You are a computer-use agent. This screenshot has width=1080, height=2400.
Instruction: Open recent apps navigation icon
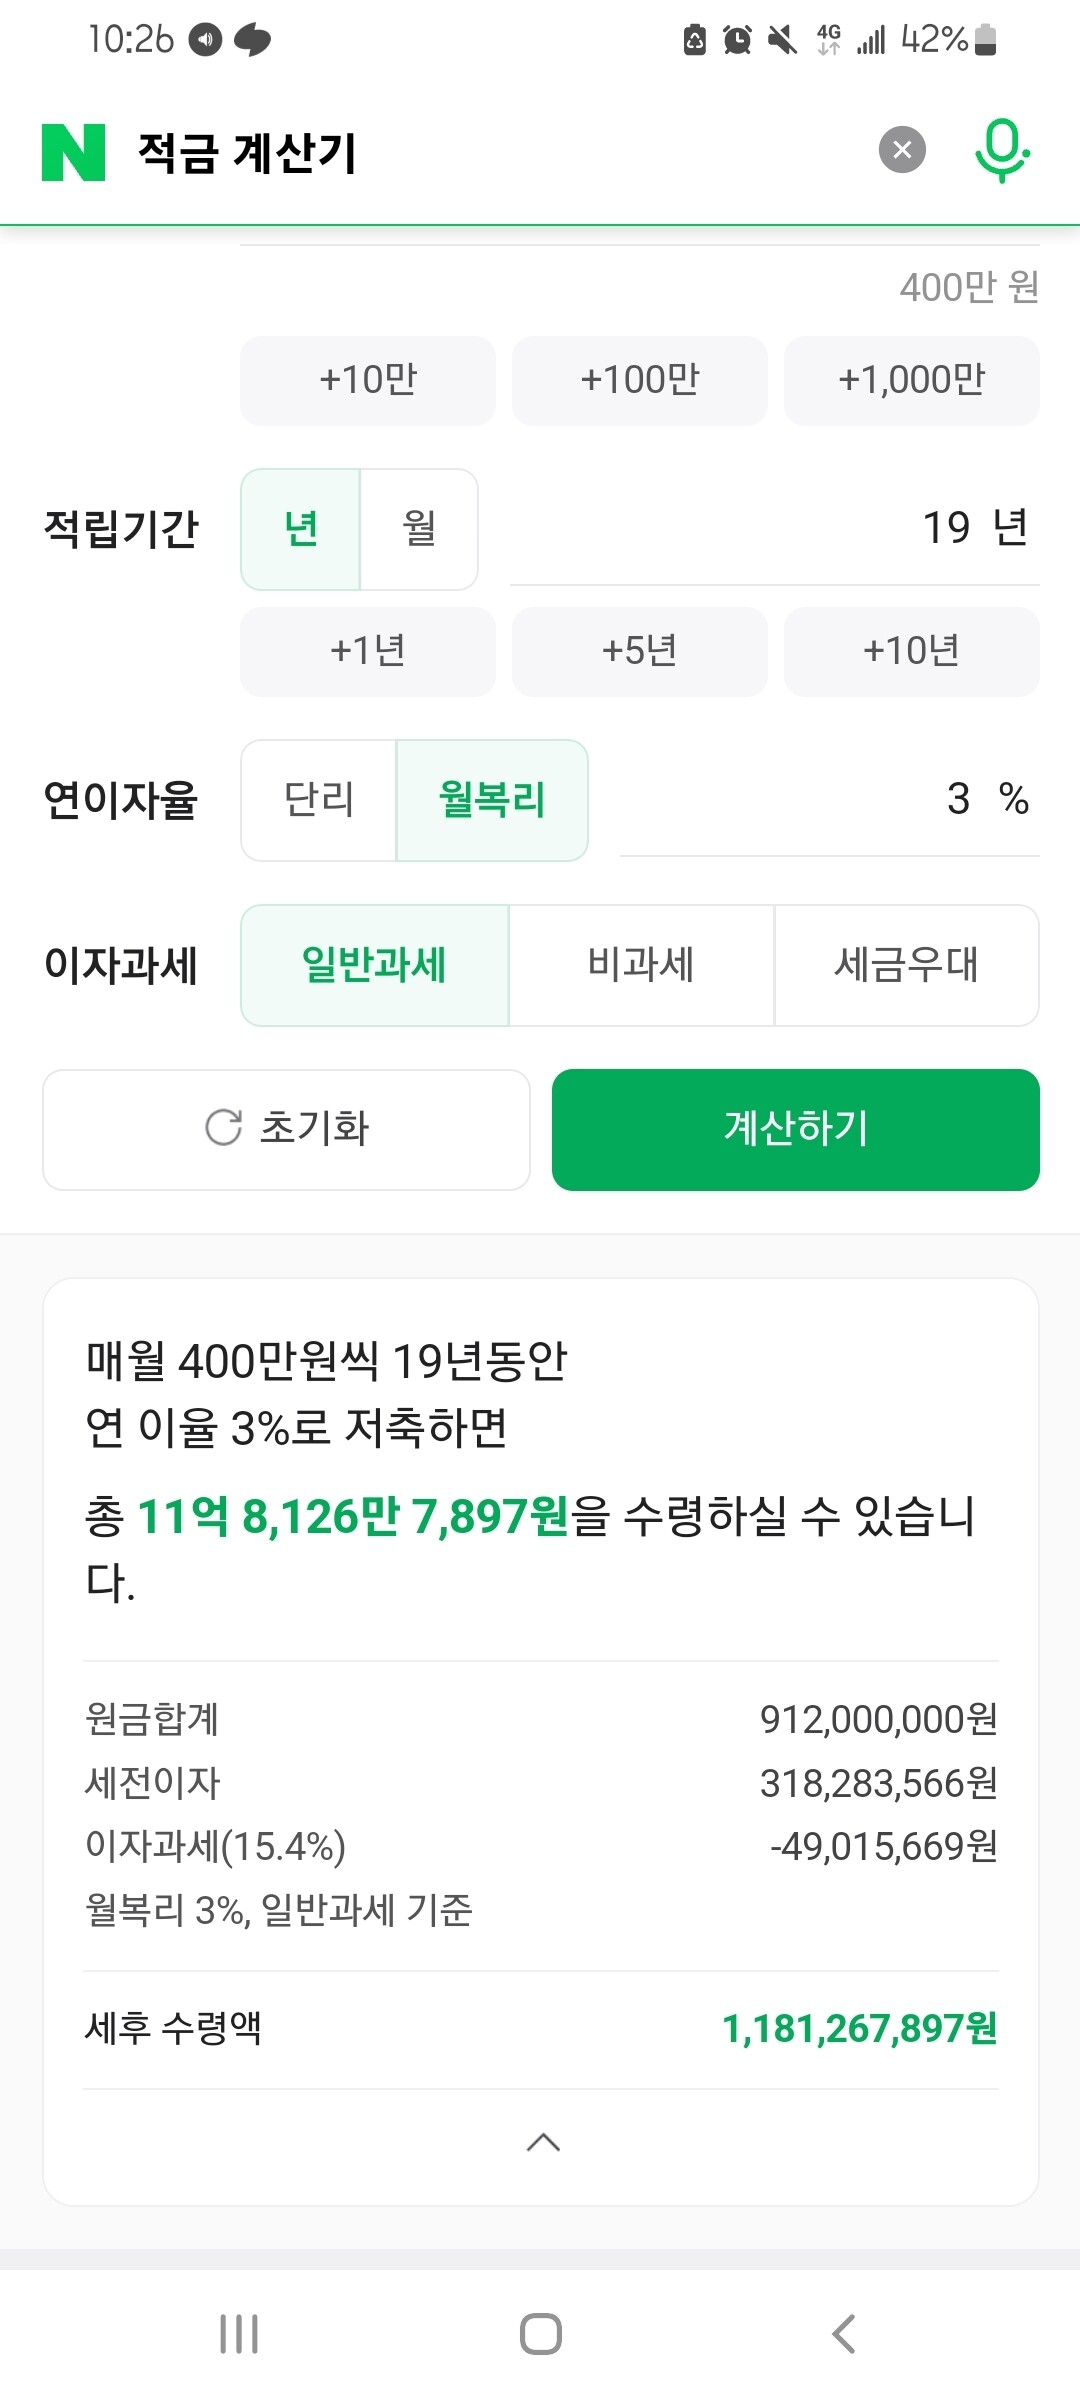[x=239, y=2334]
